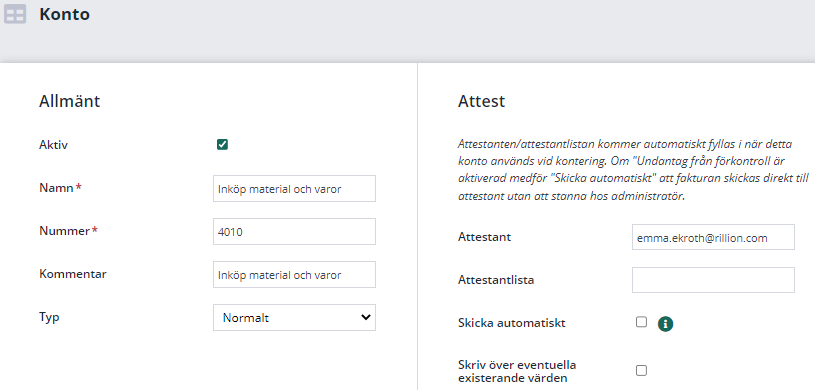This screenshot has height=390, width=815.
Task: Click the Kommentar label
Action: point(73,274)
